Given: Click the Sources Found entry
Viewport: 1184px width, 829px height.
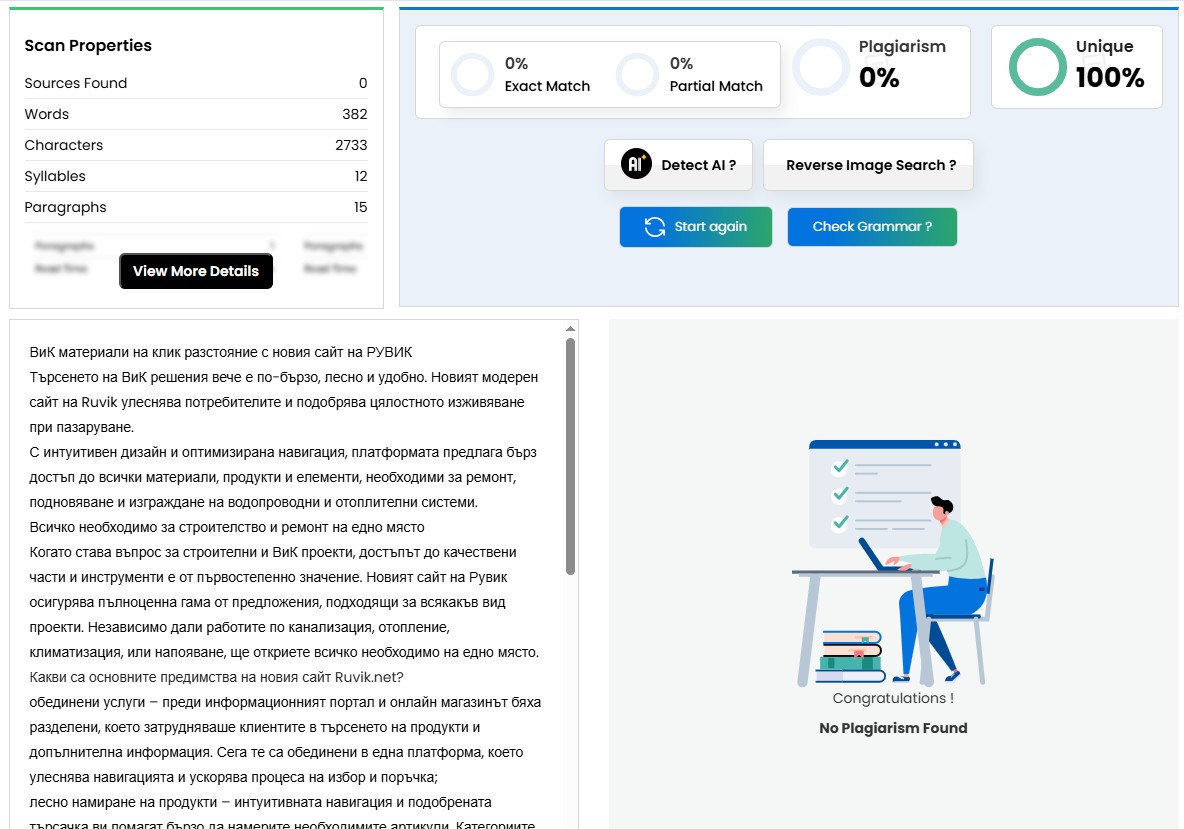Looking at the screenshot, I should pos(196,83).
